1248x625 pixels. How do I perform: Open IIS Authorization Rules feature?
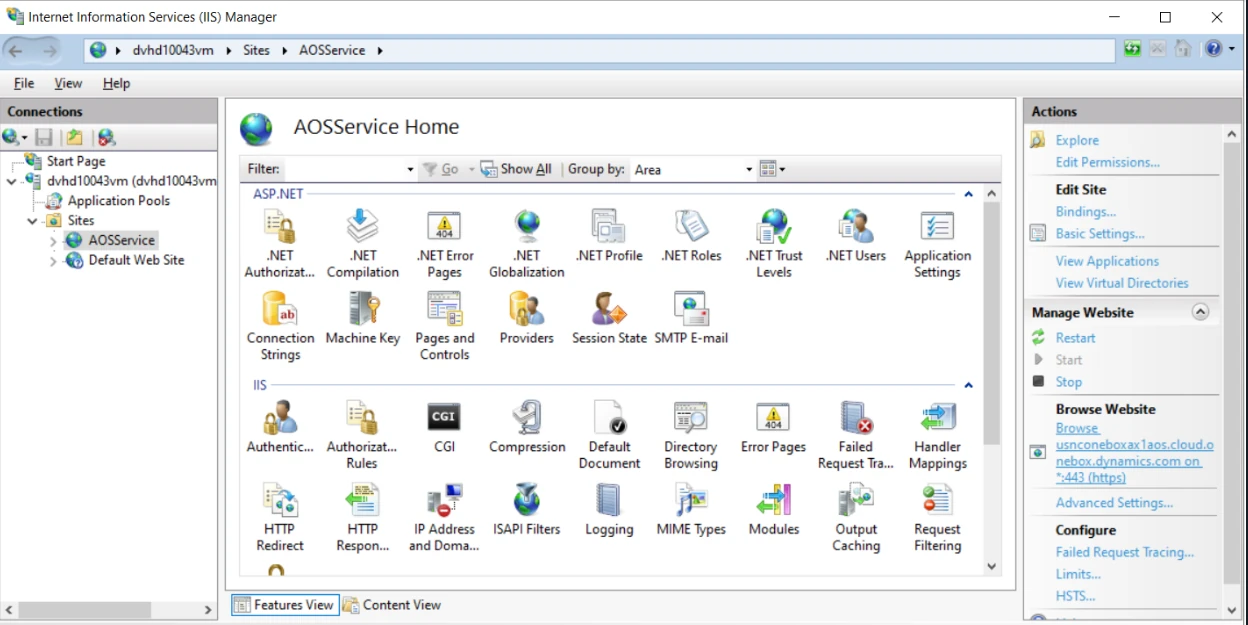click(x=362, y=435)
